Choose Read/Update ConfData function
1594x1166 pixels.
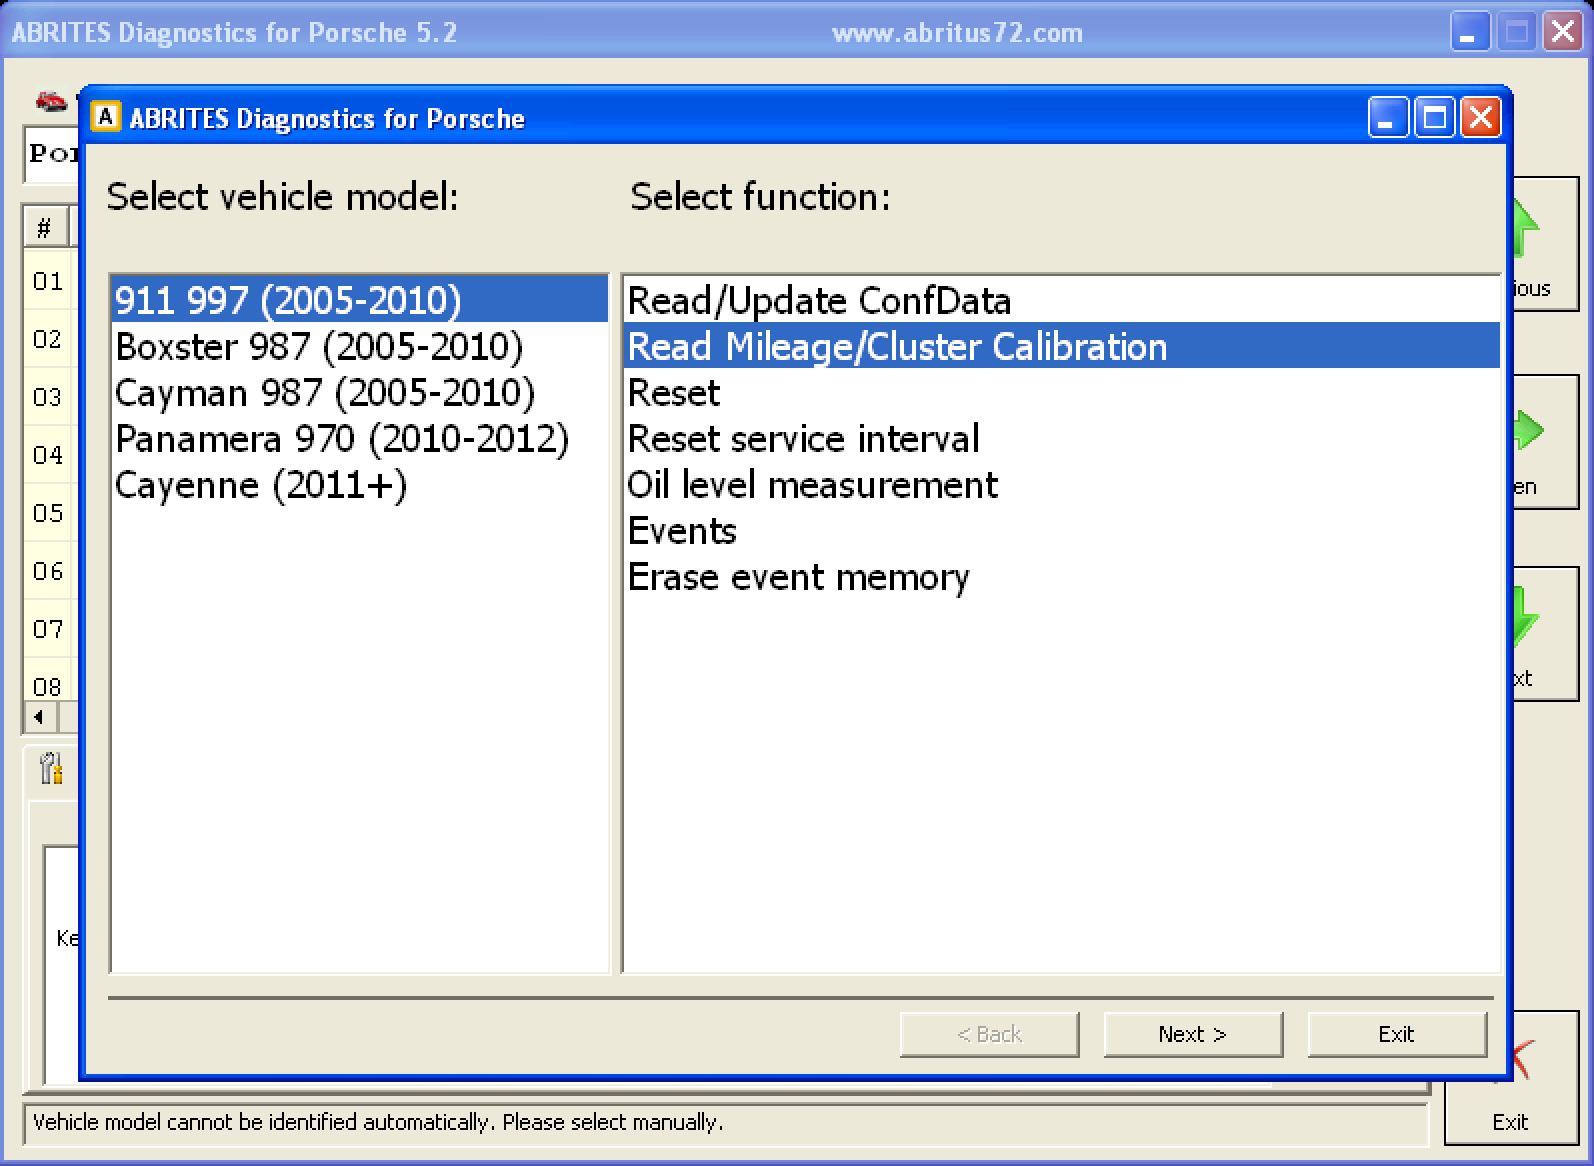(x=1062, y=300)
